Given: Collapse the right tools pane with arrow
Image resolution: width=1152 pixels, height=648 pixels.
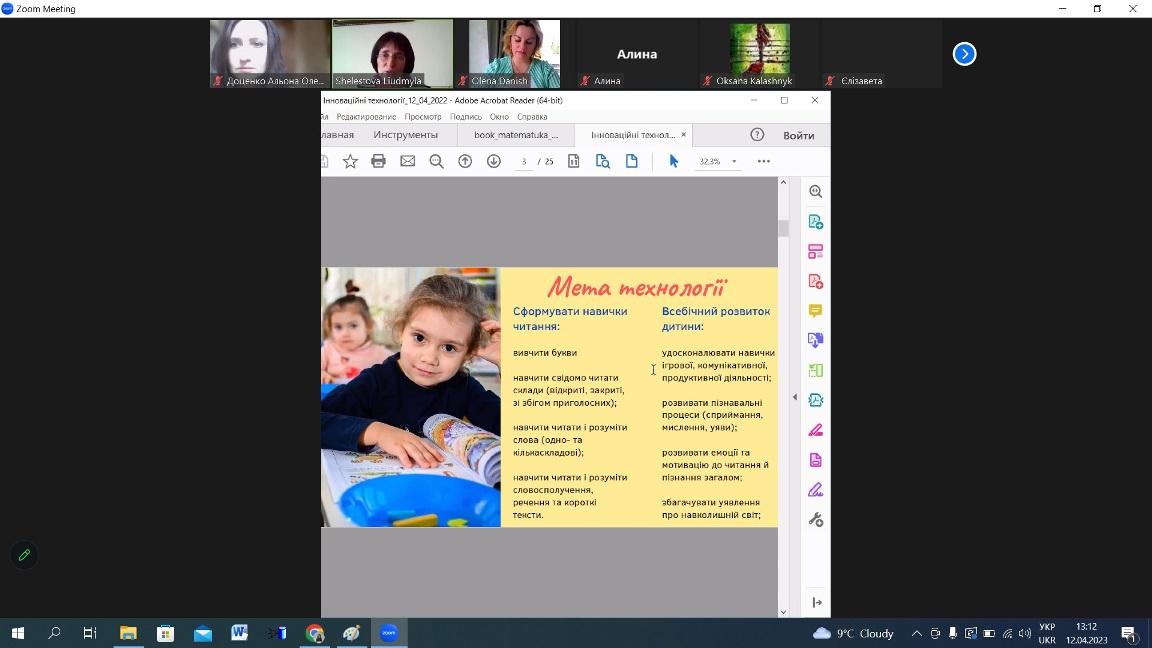Looking at the screenshot, I should point(795,397).
